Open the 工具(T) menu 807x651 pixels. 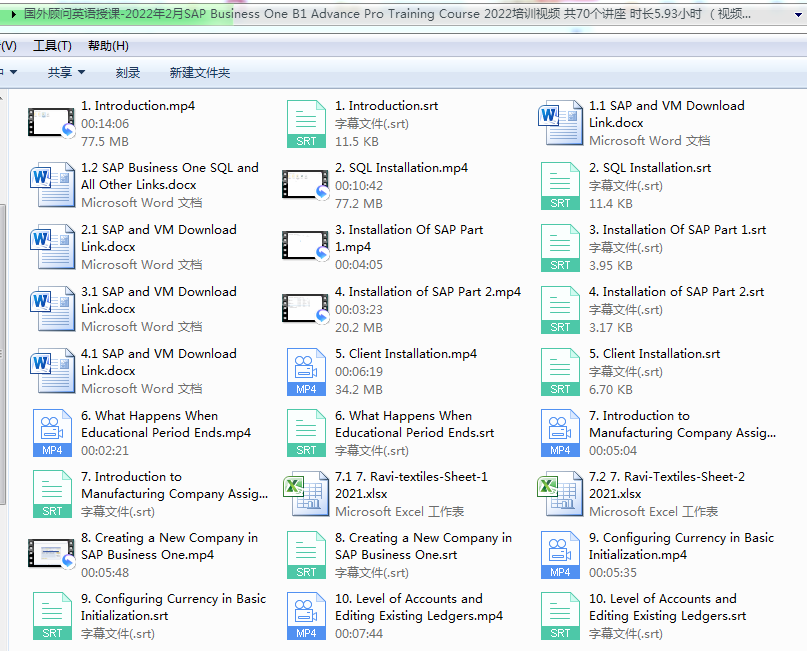click(x=52, y=46)
